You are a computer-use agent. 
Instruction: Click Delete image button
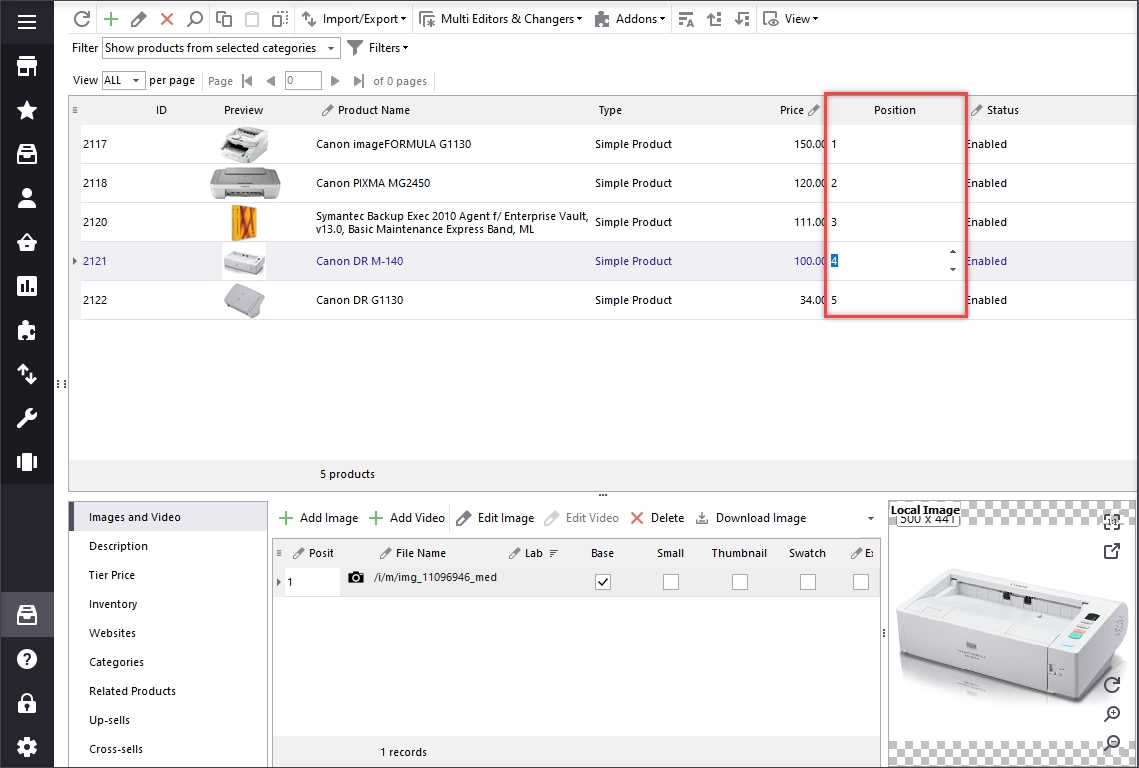657,518
